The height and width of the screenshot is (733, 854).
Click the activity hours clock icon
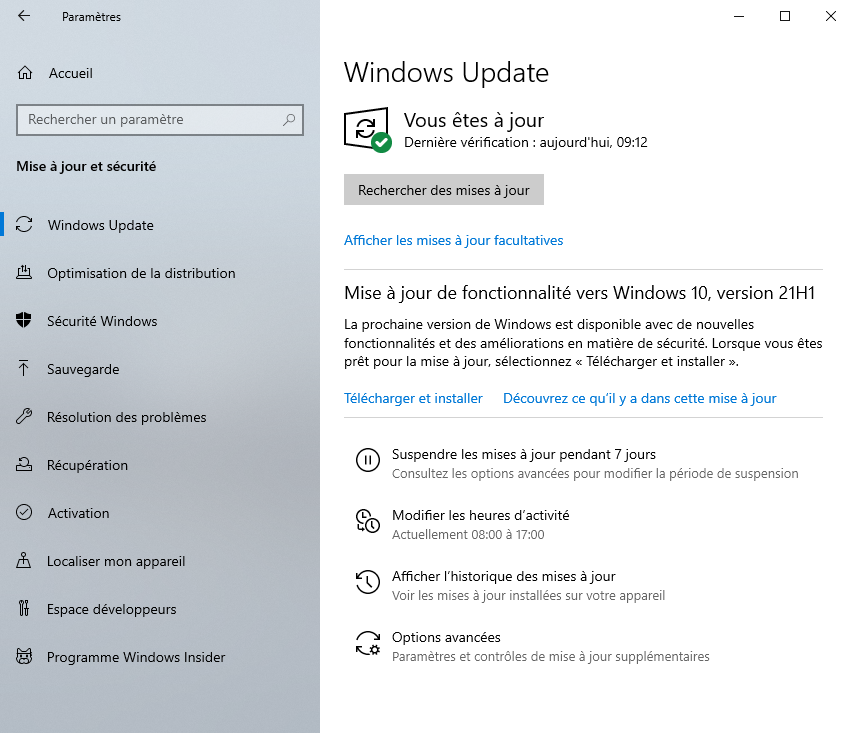coord(368,521)
